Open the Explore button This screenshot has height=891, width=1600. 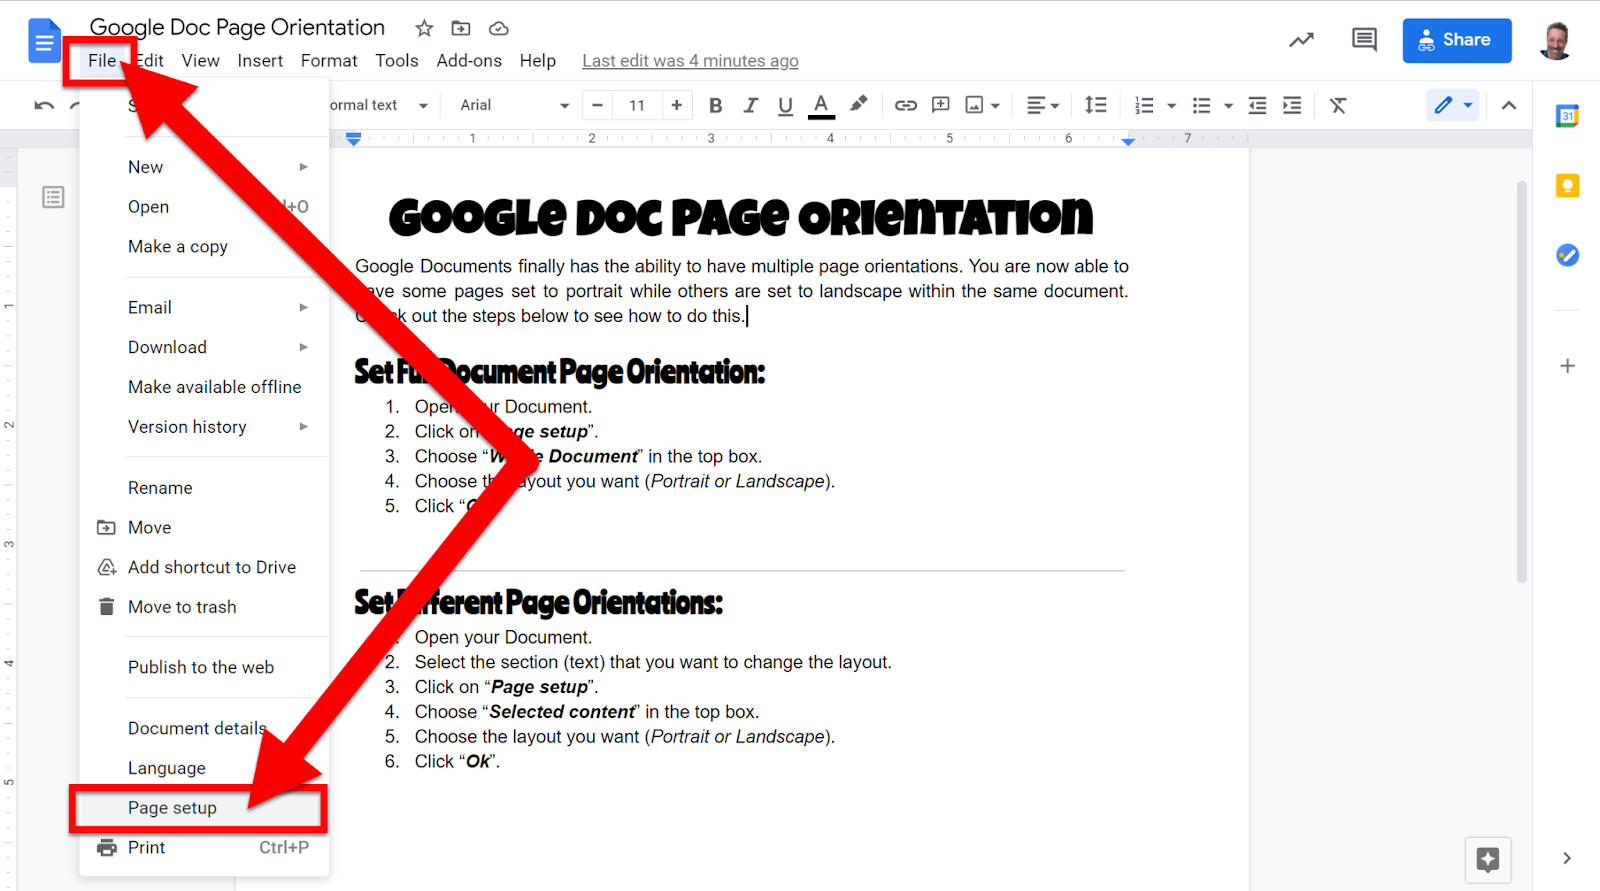tap(1488, 860)
